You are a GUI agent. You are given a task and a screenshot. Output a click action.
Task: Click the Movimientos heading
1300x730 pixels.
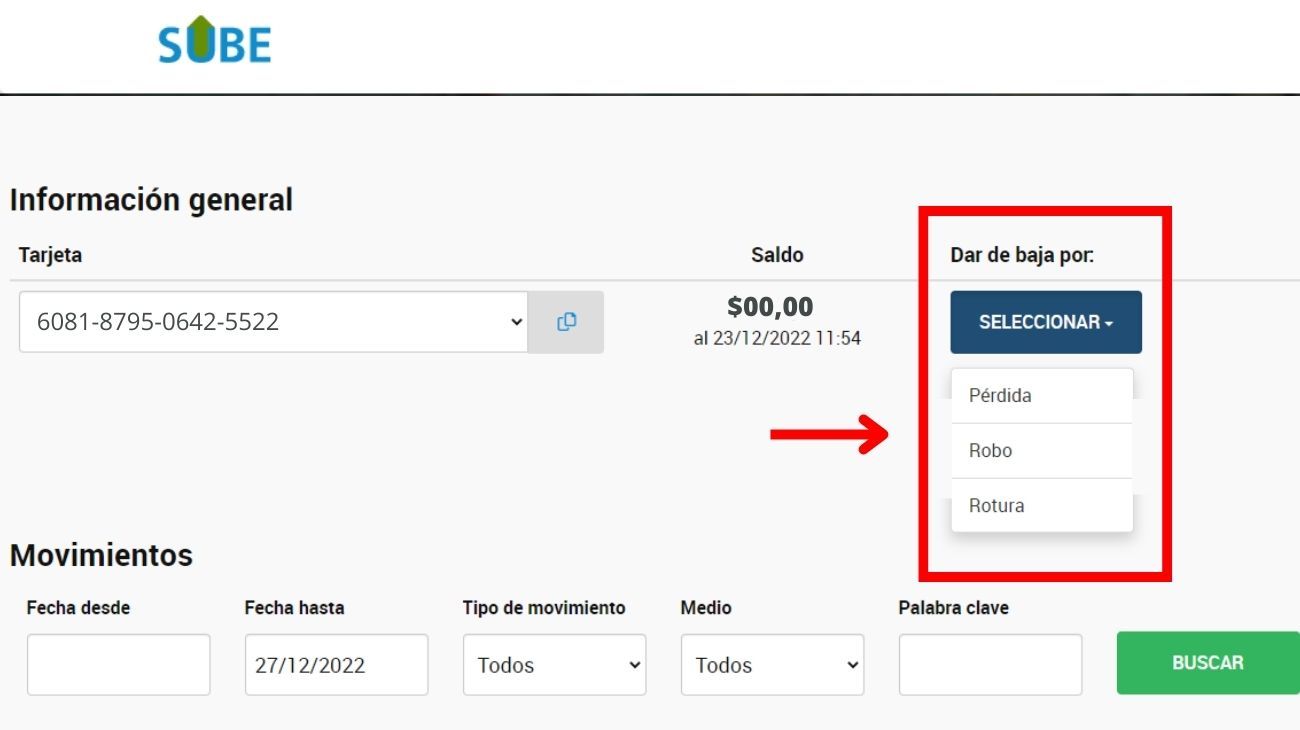click(101, 555)
